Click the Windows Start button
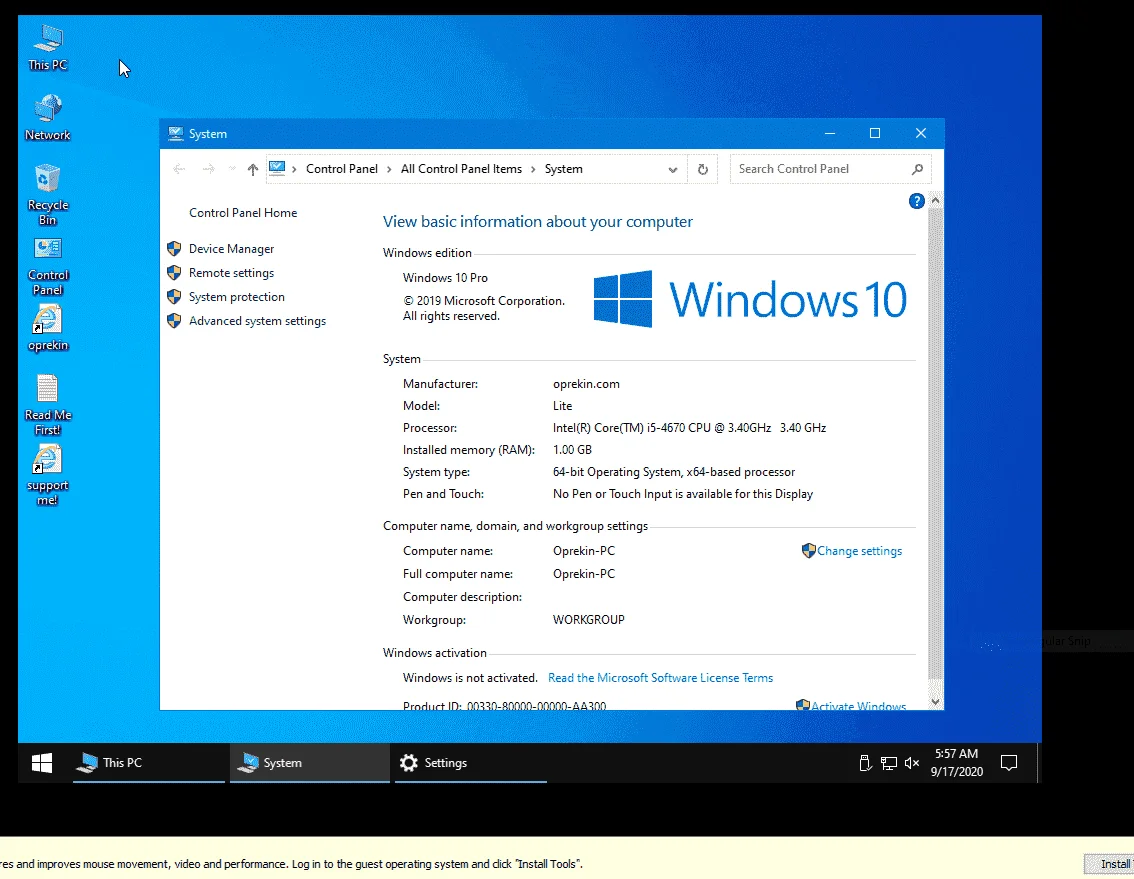The width and height of the screenshot is (1134, 879). click(42, 763)
